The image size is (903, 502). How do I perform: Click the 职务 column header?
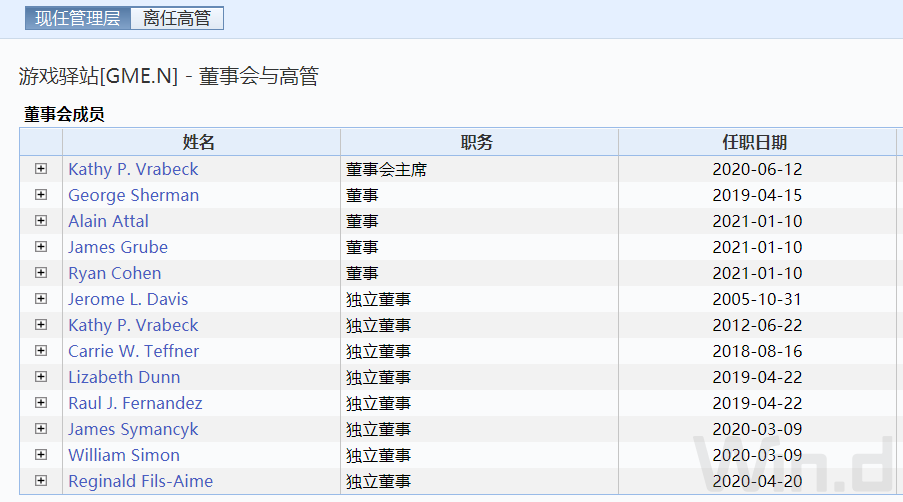coord(479,142)
